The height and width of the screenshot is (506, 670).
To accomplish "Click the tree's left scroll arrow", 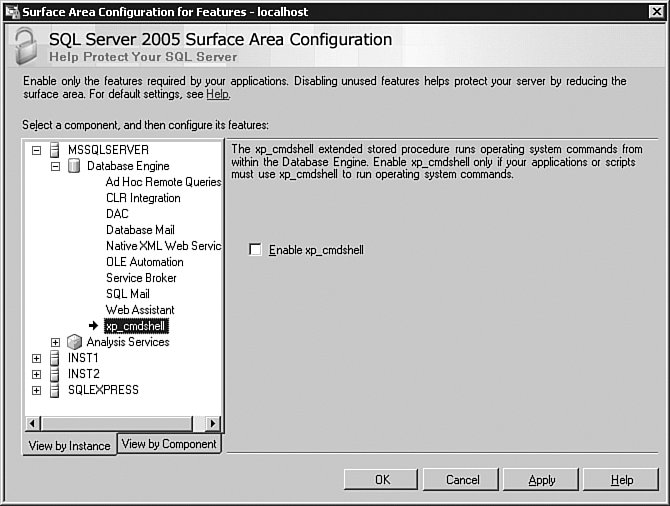I will (32, 424).
